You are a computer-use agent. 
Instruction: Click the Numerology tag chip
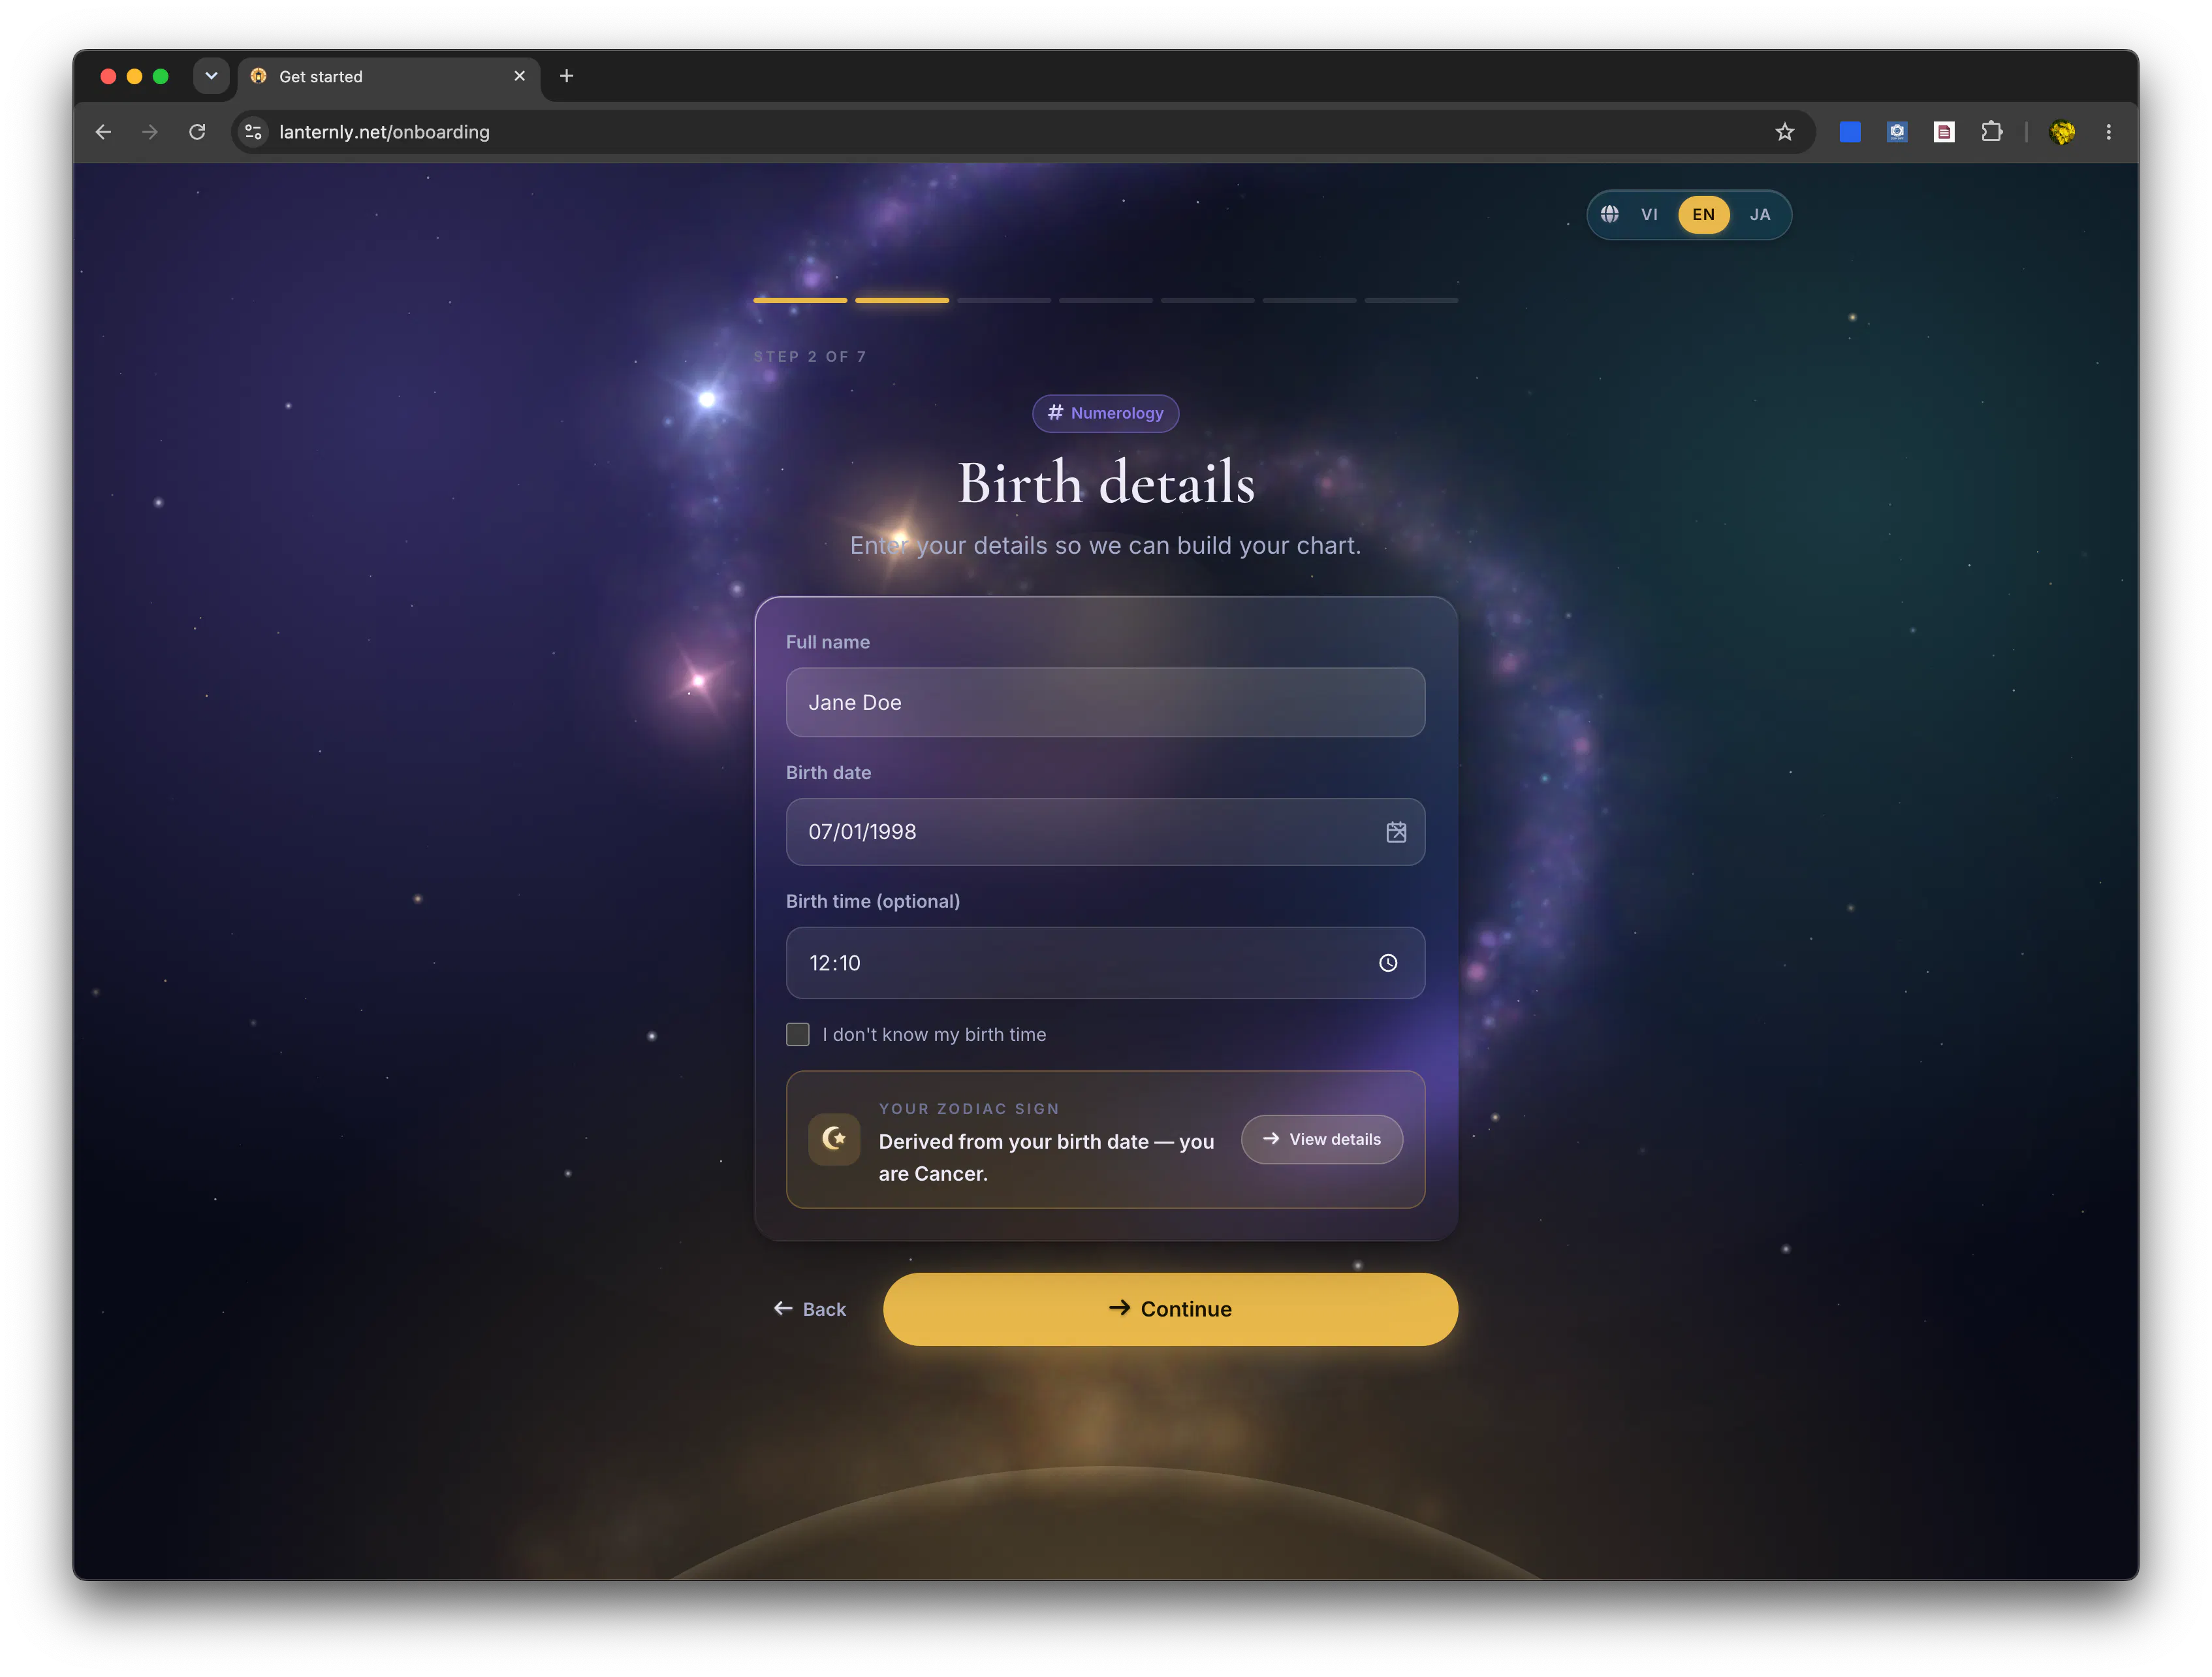pos(1105,413)
